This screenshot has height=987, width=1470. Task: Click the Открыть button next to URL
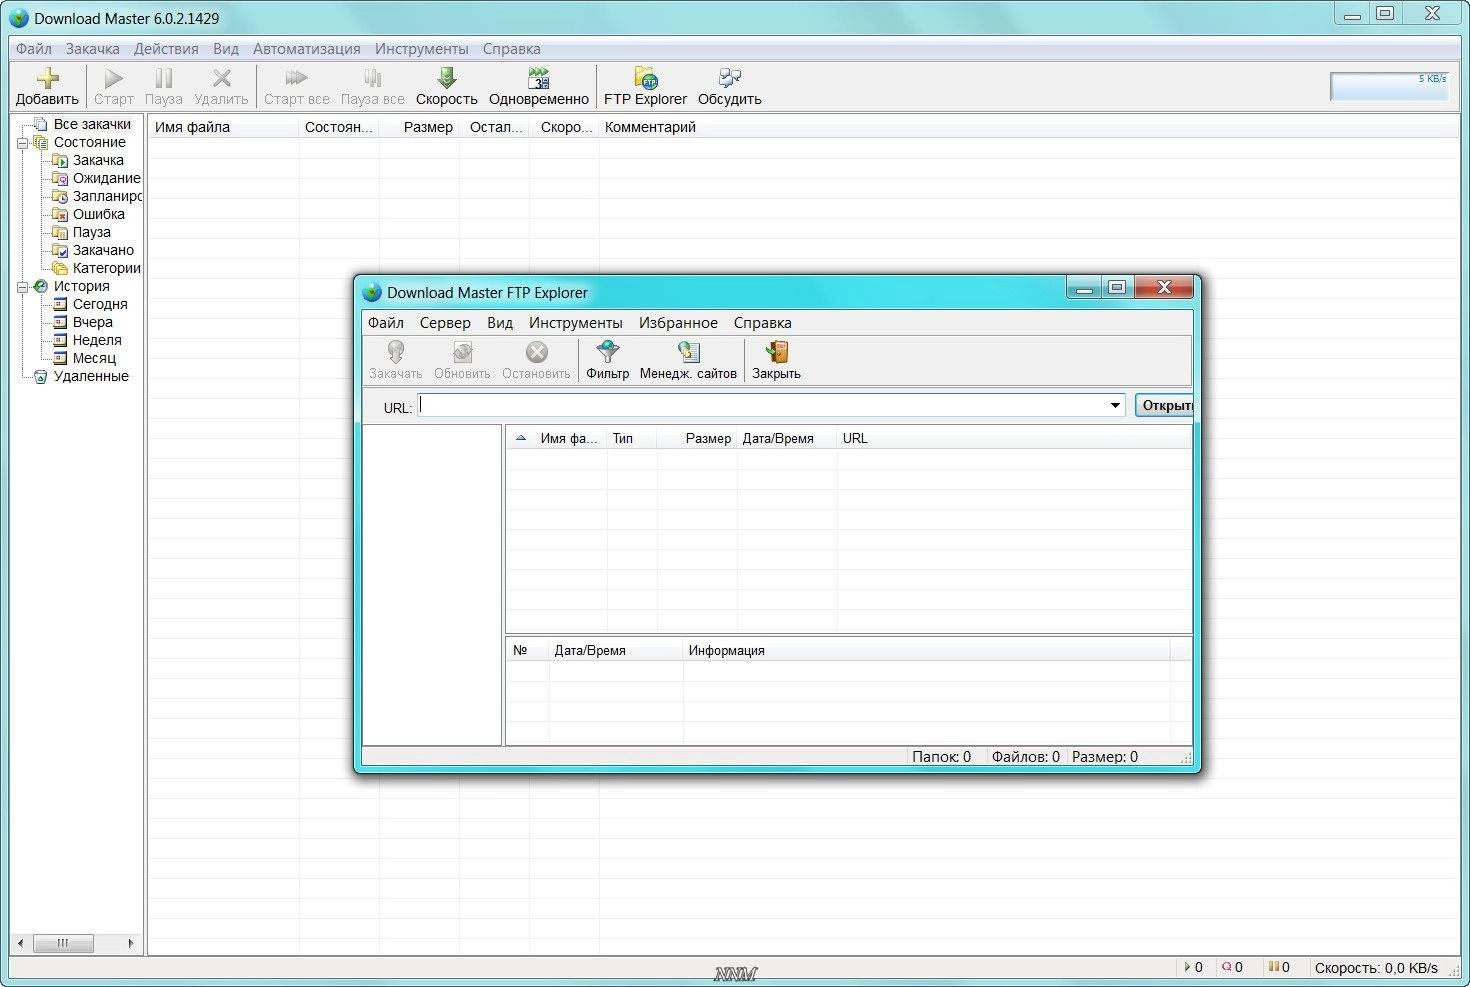[x=1164, y=405]
